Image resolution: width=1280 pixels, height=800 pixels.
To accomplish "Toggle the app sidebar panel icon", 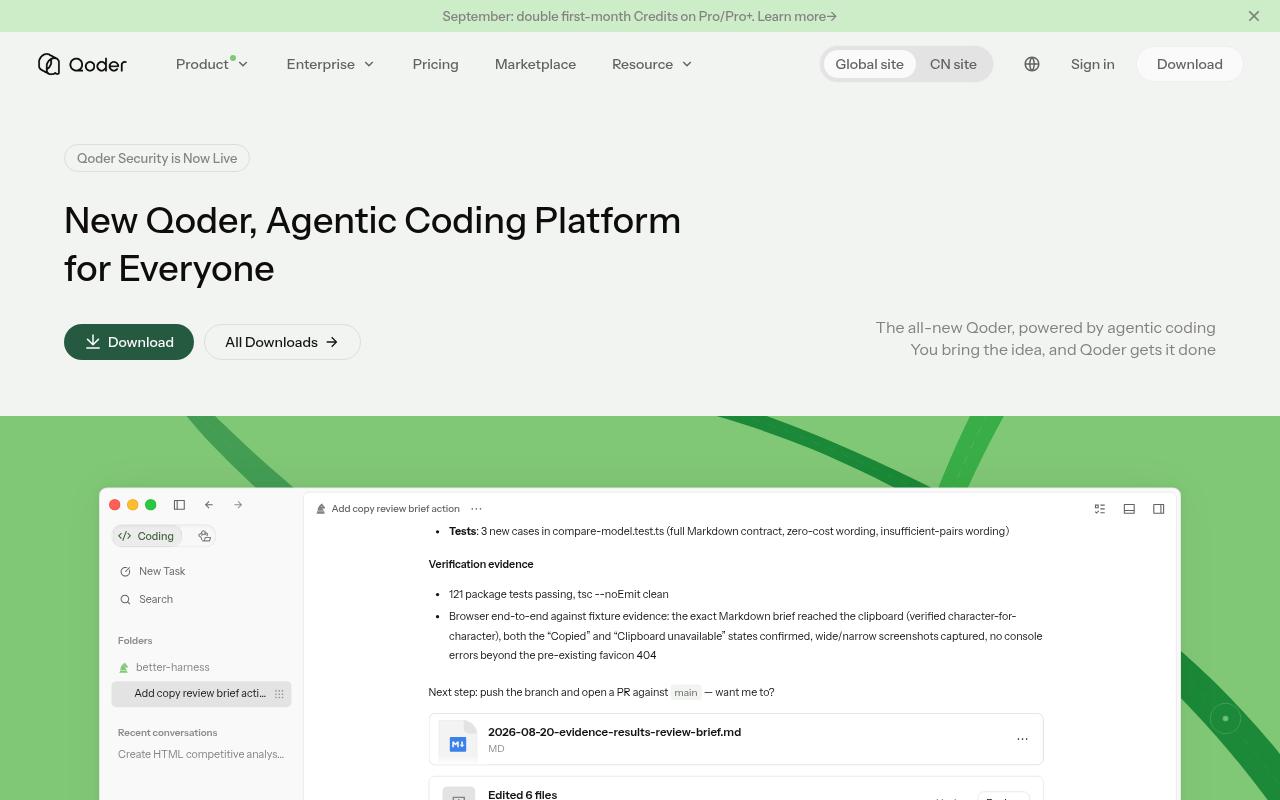I will [x=179, y=505].
